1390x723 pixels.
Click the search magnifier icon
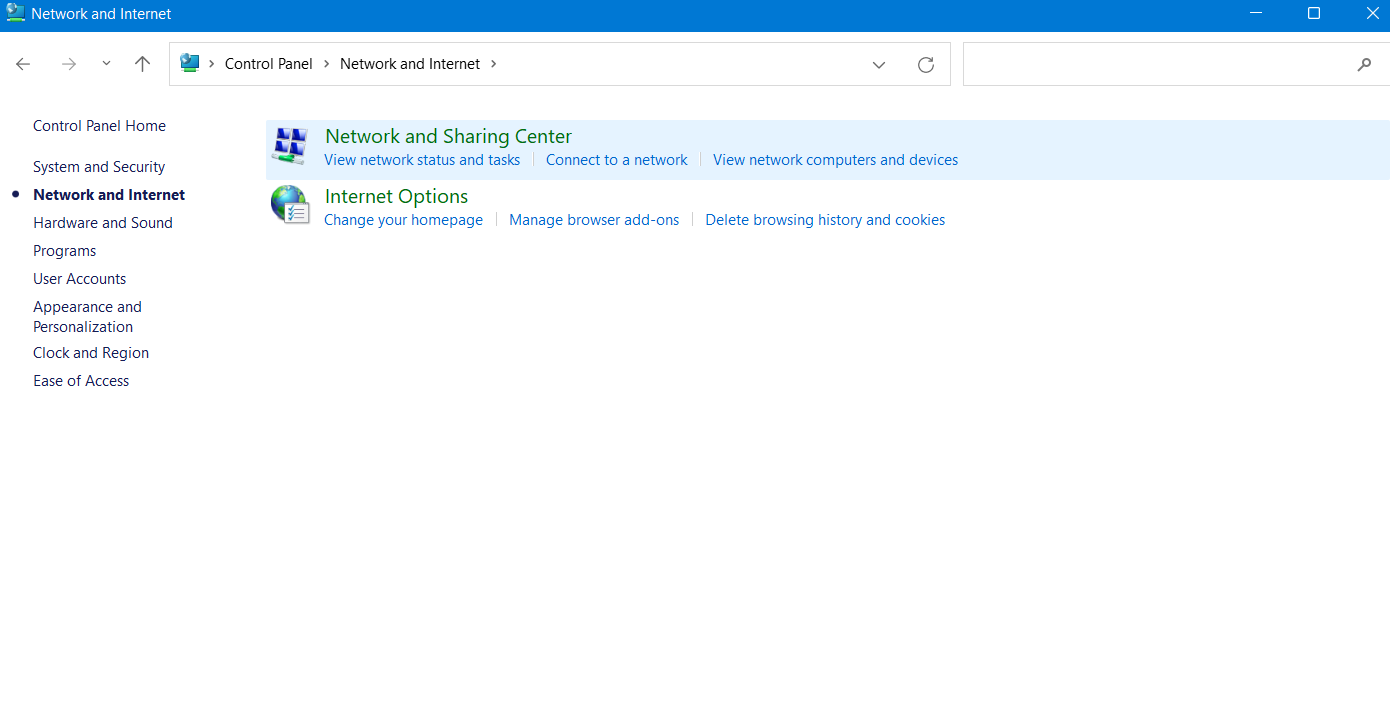coord(1364,64)
